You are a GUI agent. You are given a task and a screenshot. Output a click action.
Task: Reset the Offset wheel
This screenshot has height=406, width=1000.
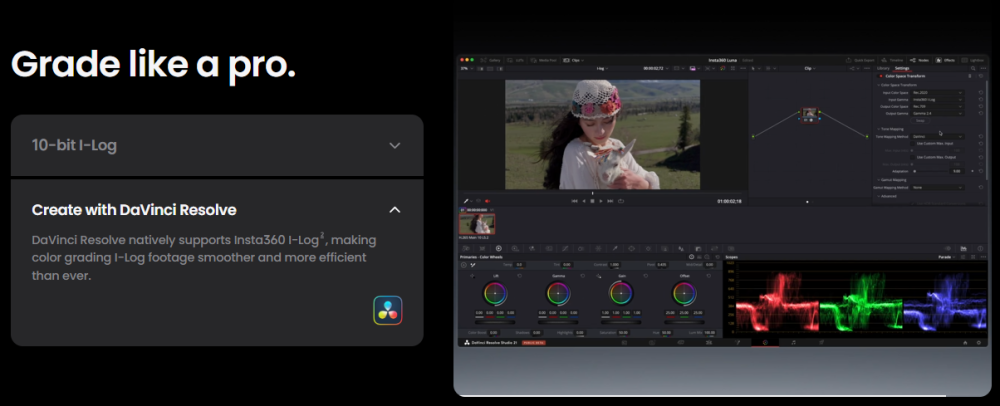coord(707,276)
